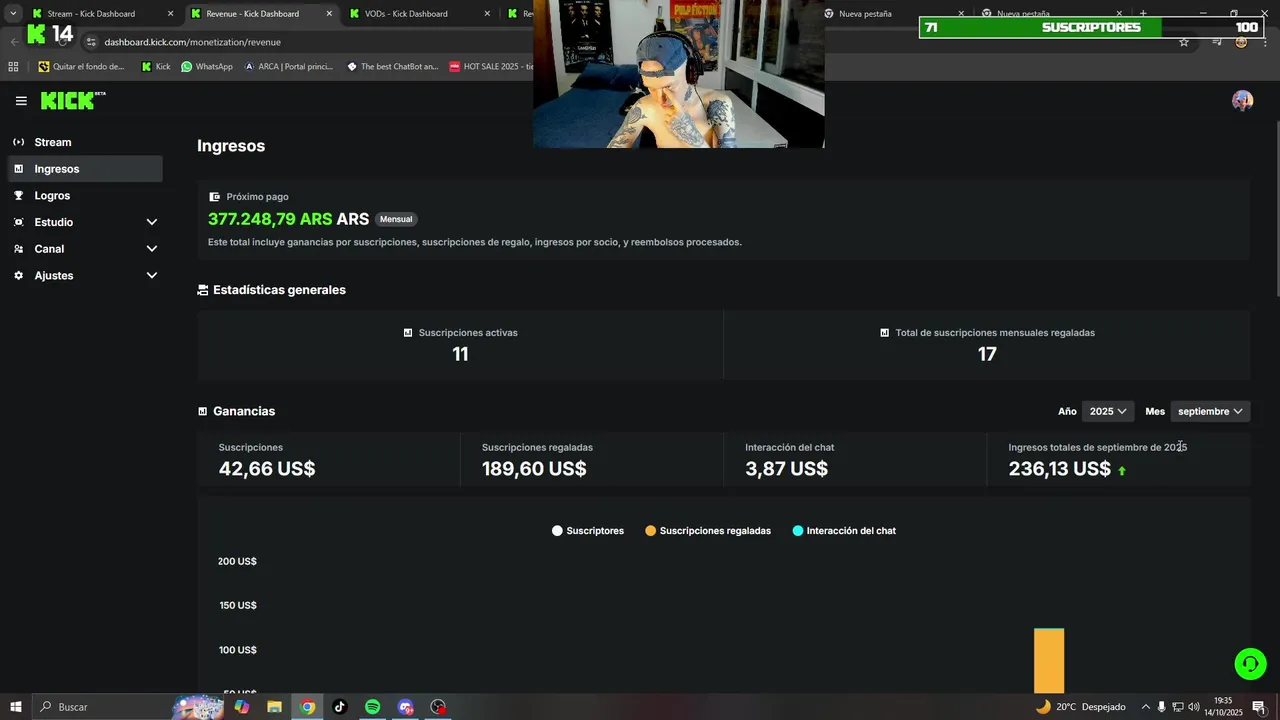This screenshot has width=1280, height=720.
Task: Open the apps grid in the bookmarks bar
Action: [13, 67]
